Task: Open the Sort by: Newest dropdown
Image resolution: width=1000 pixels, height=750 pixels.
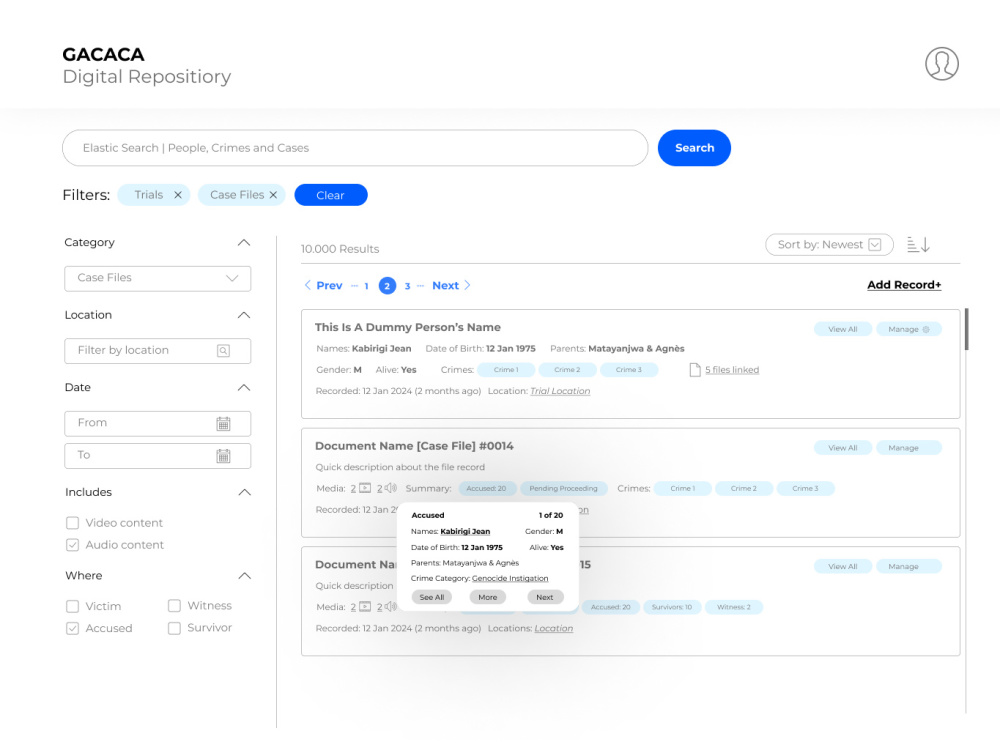Action: pos(829,245)
